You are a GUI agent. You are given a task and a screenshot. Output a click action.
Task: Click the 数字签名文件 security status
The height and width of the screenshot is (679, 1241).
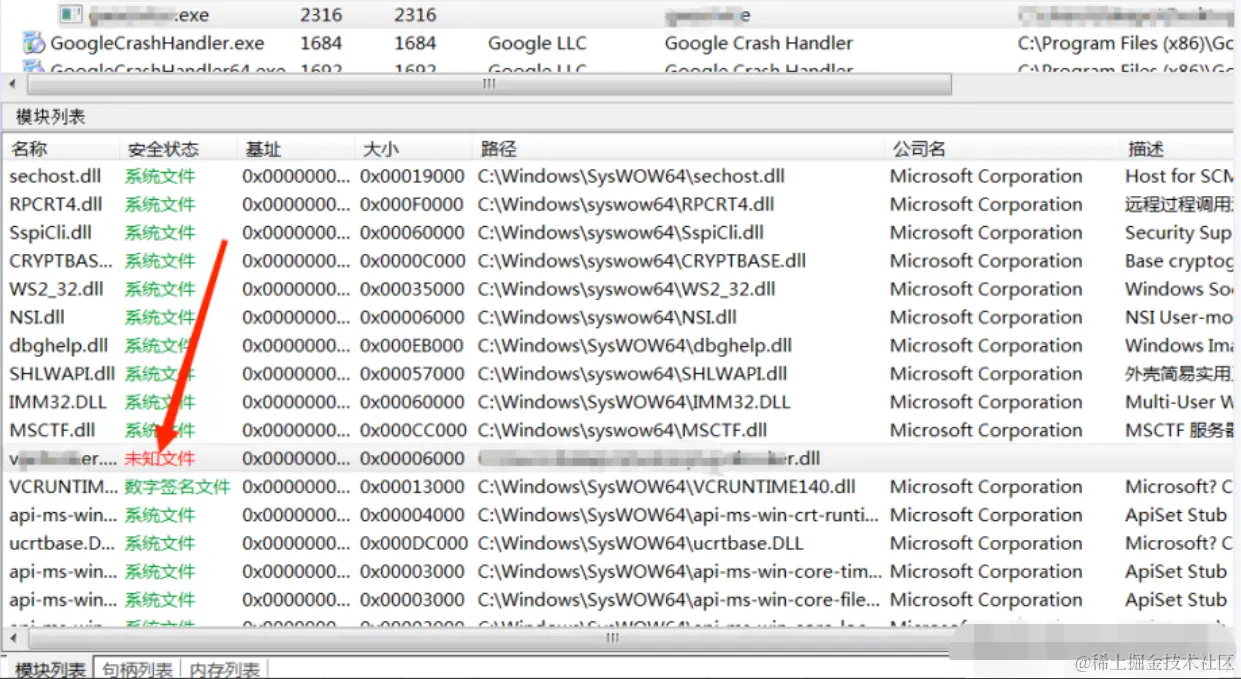point(177,487)
